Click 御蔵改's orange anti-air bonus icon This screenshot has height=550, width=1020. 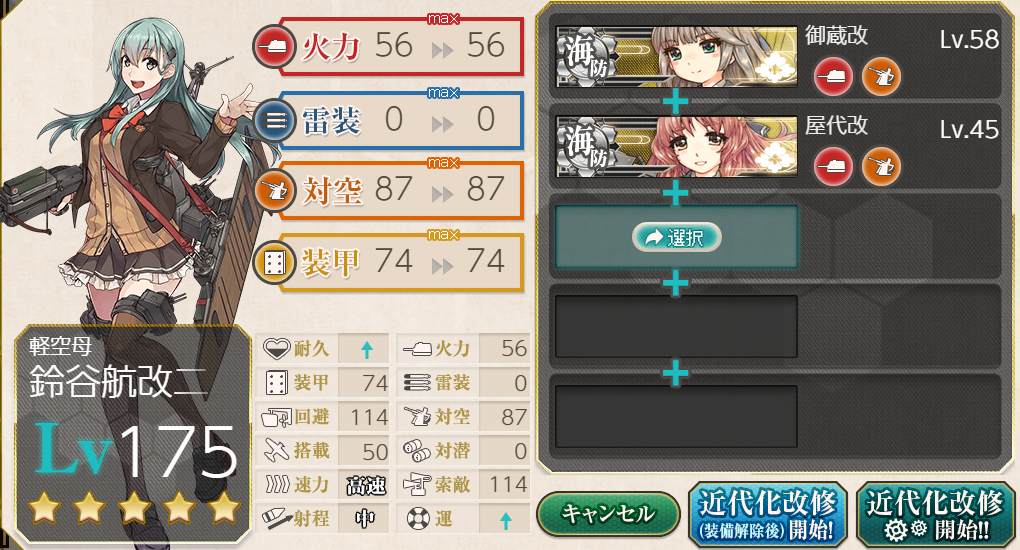click(881, 77)
